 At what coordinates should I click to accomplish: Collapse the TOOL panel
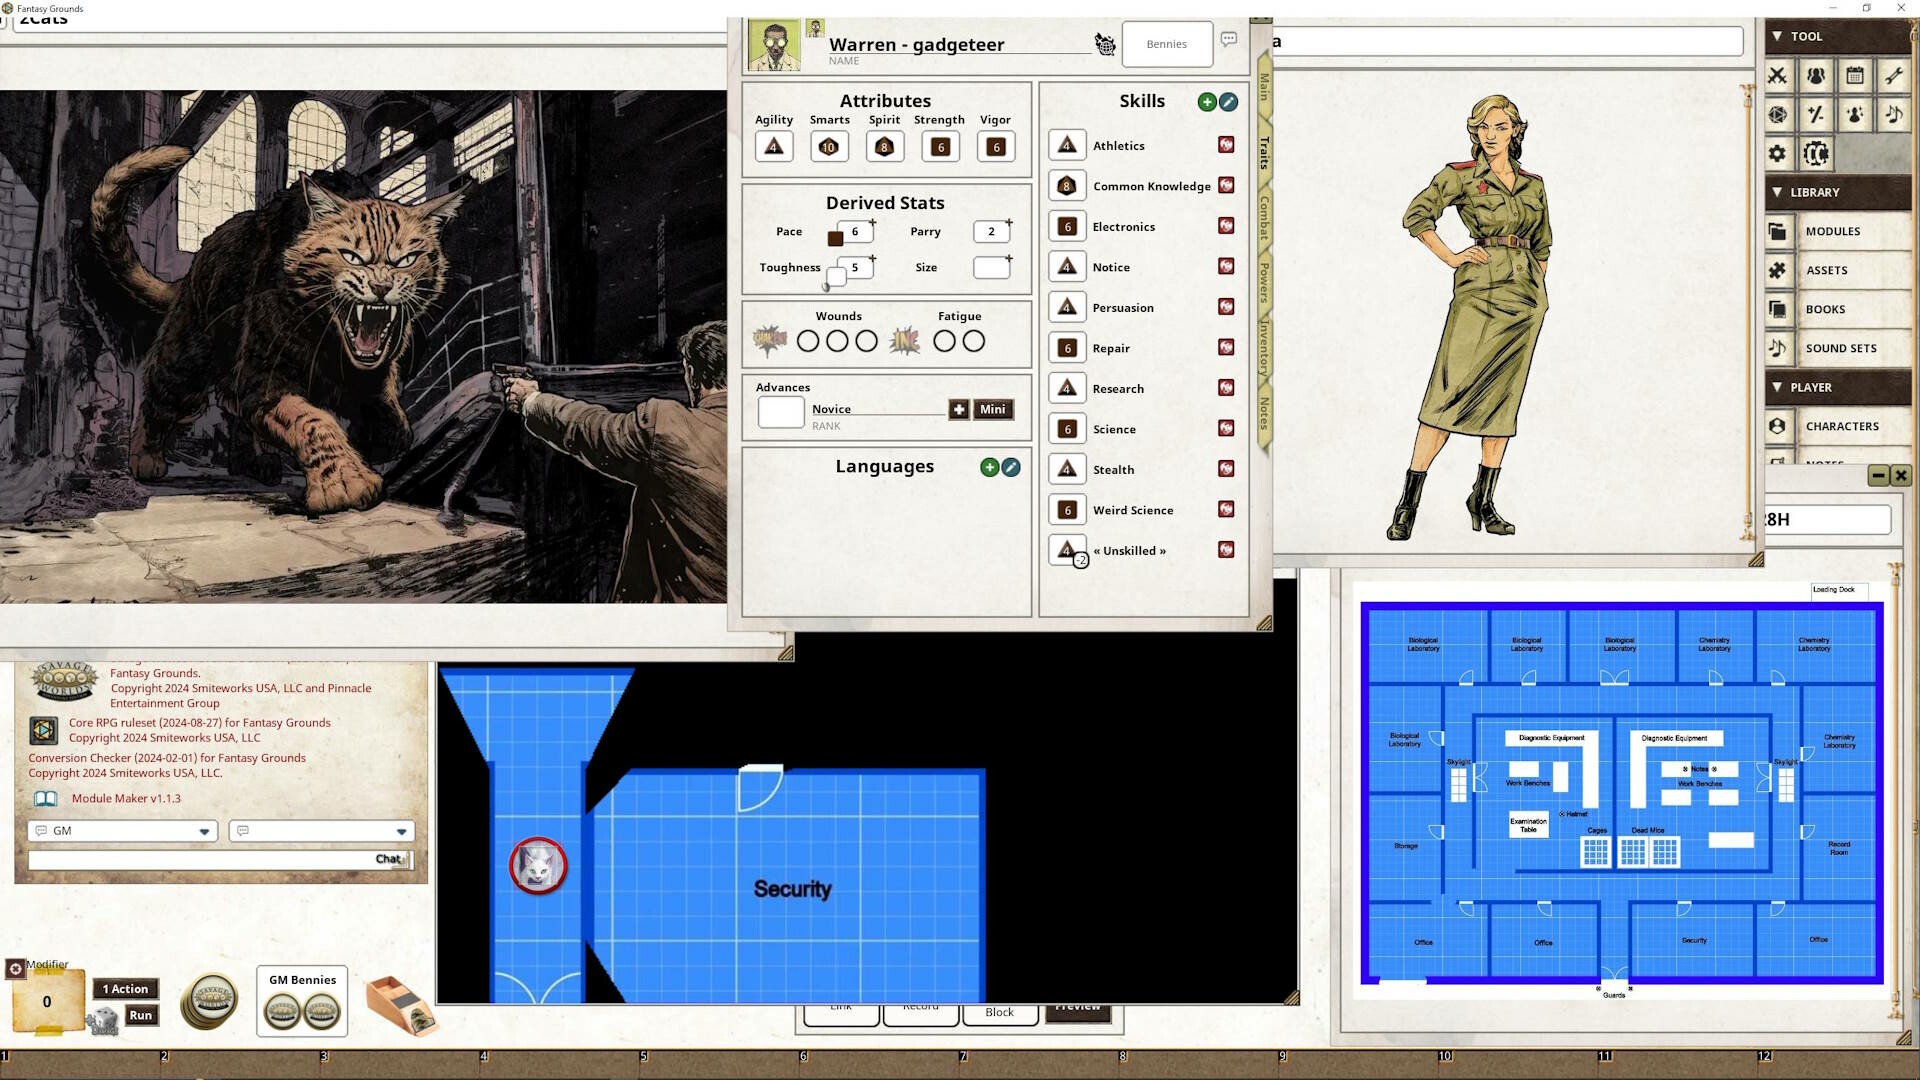point(1779,36)
